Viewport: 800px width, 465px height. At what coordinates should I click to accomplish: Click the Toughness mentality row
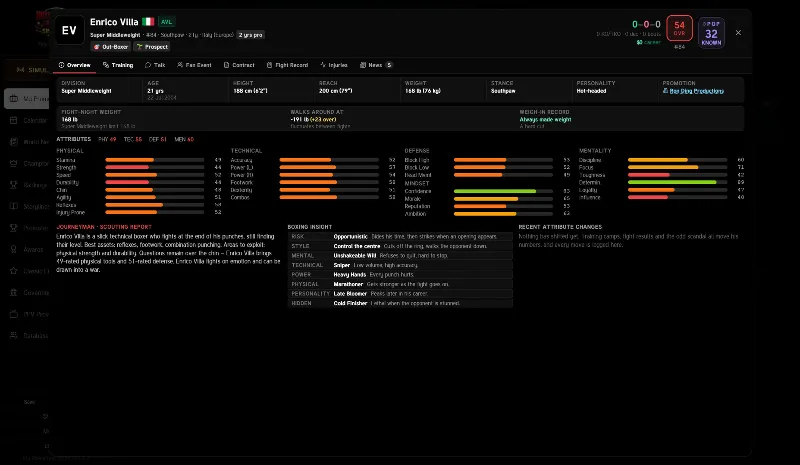(661, 175)
